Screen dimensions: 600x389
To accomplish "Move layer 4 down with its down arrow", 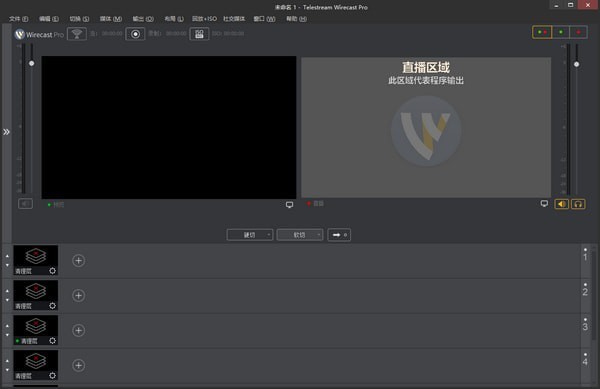I will 7,370.
